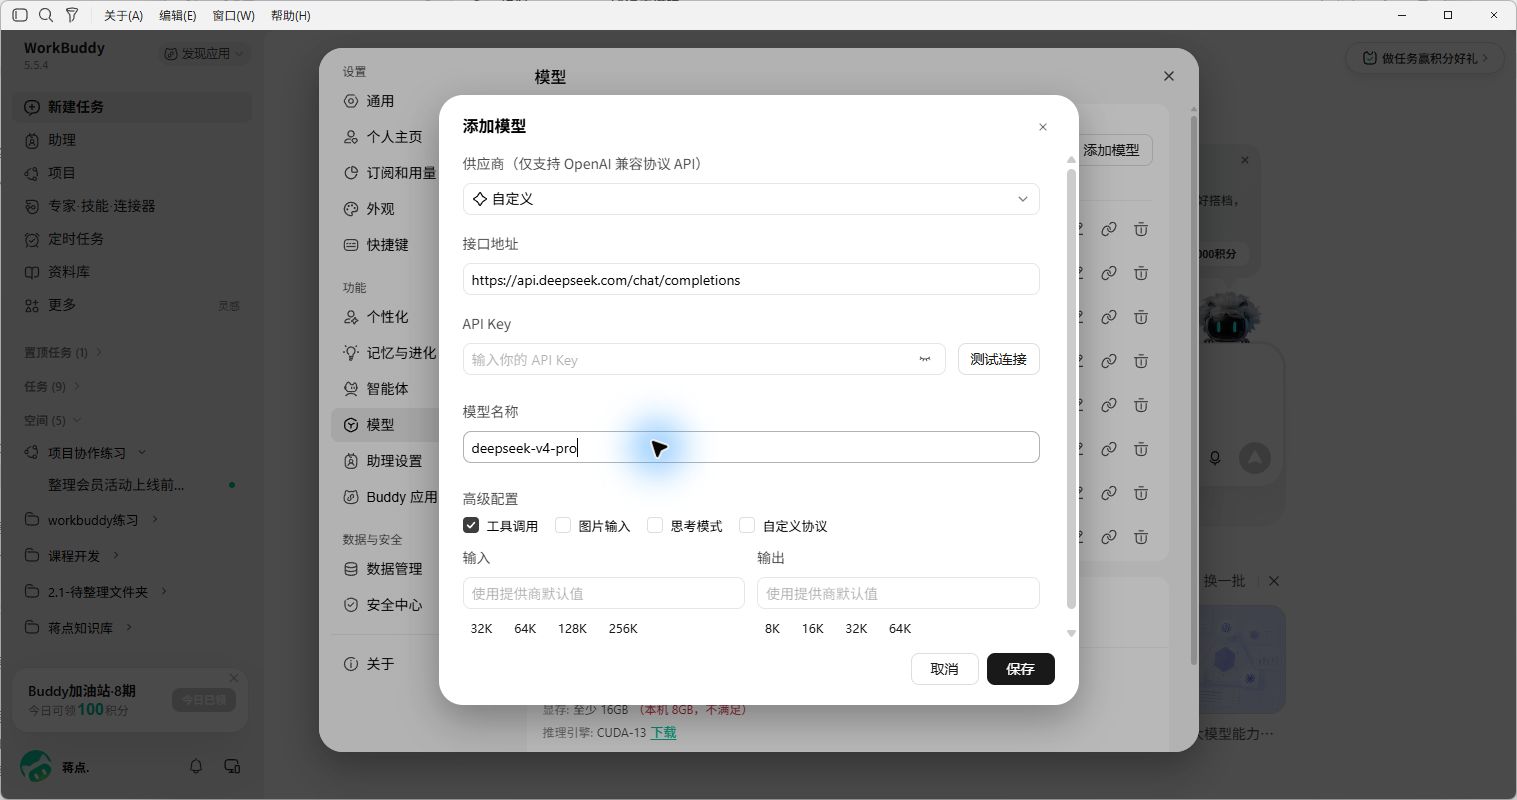Open 定时任务 in the sidebar

click(132, 239)
